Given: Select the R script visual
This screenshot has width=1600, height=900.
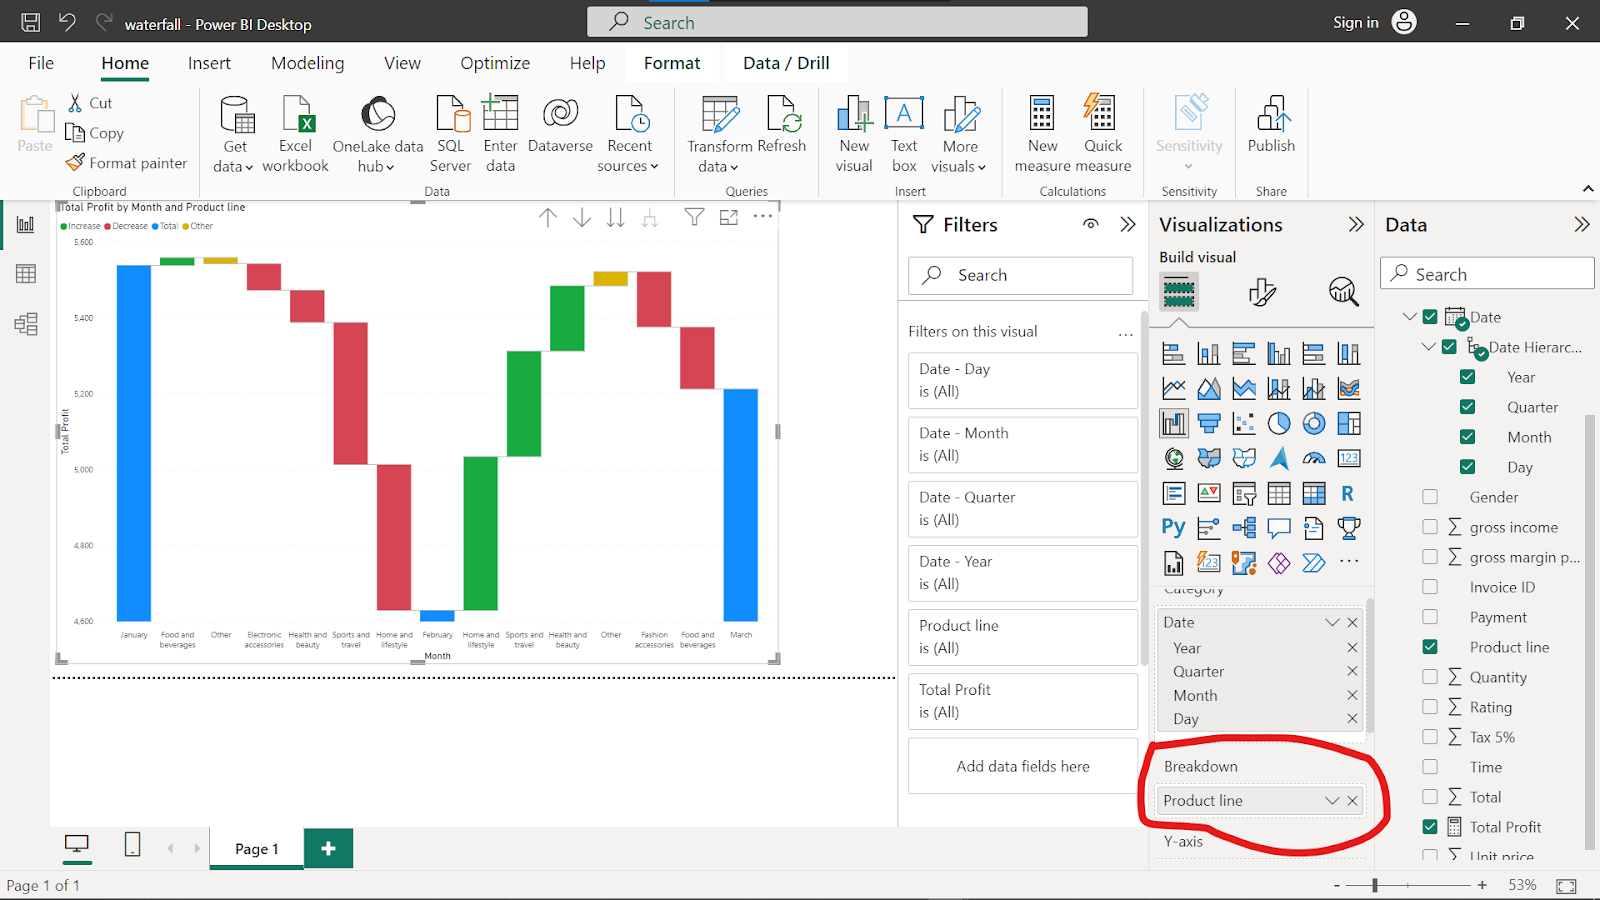Looking at the screenshot, I should tap(1348, 493).
